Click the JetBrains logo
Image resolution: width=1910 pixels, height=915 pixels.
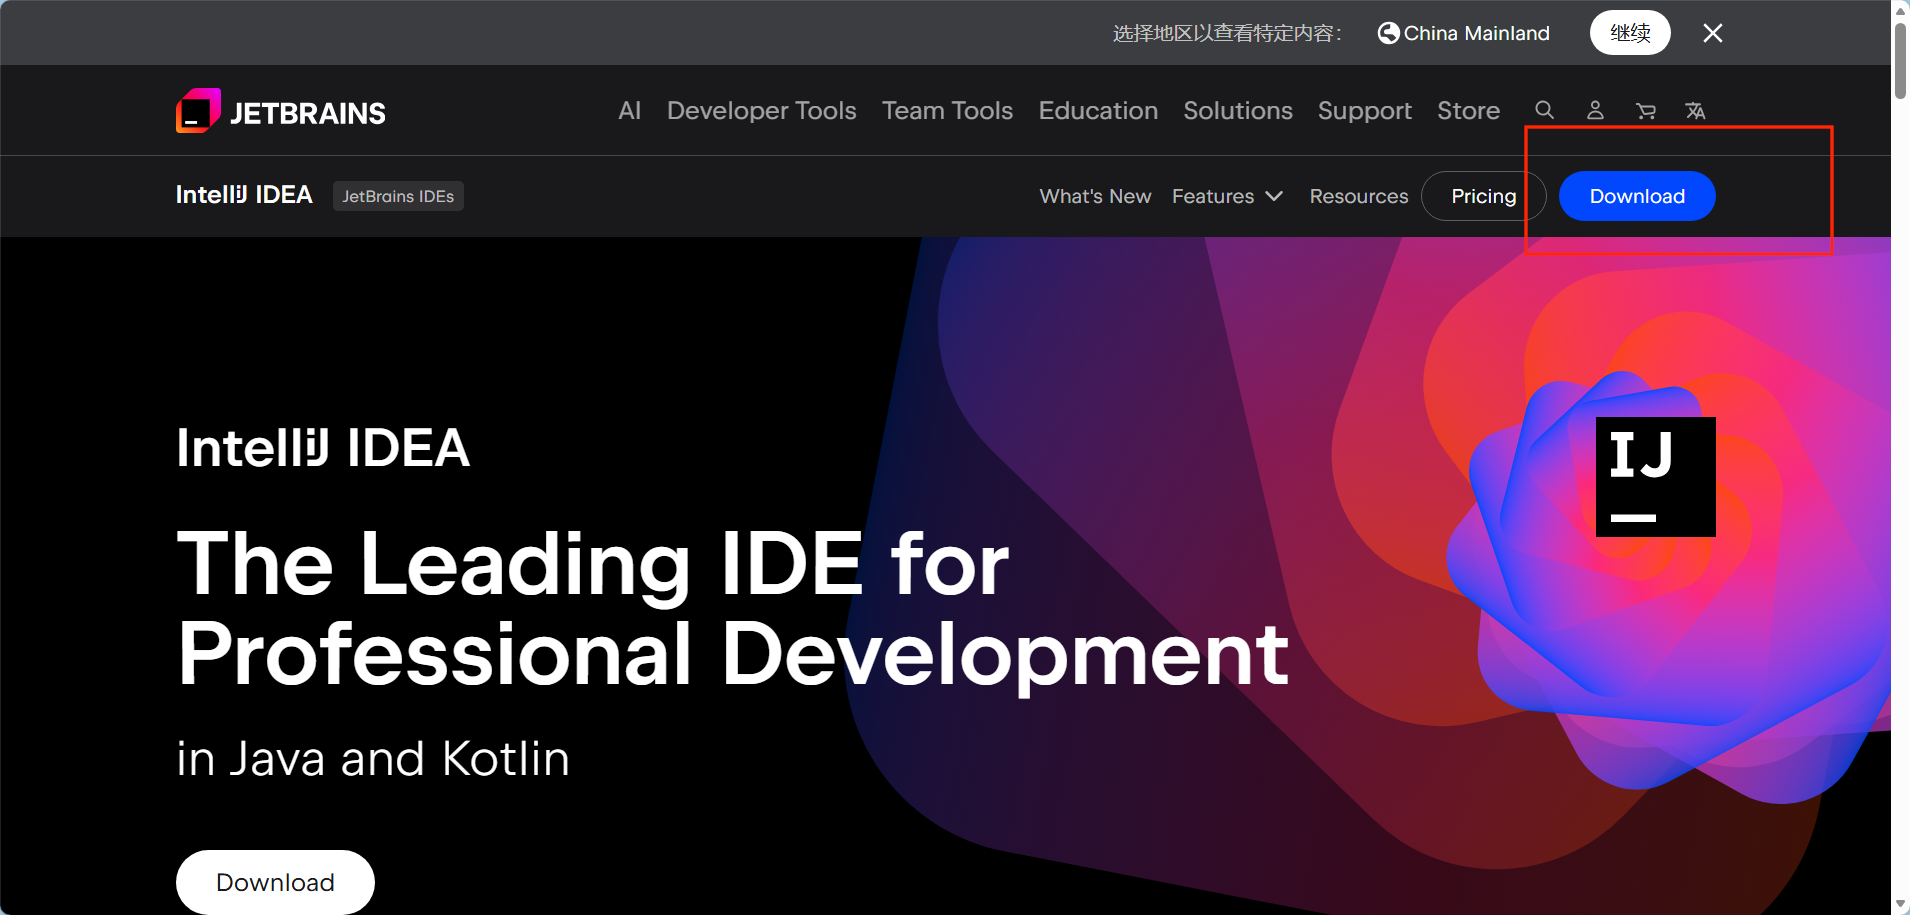coord(280,111)
